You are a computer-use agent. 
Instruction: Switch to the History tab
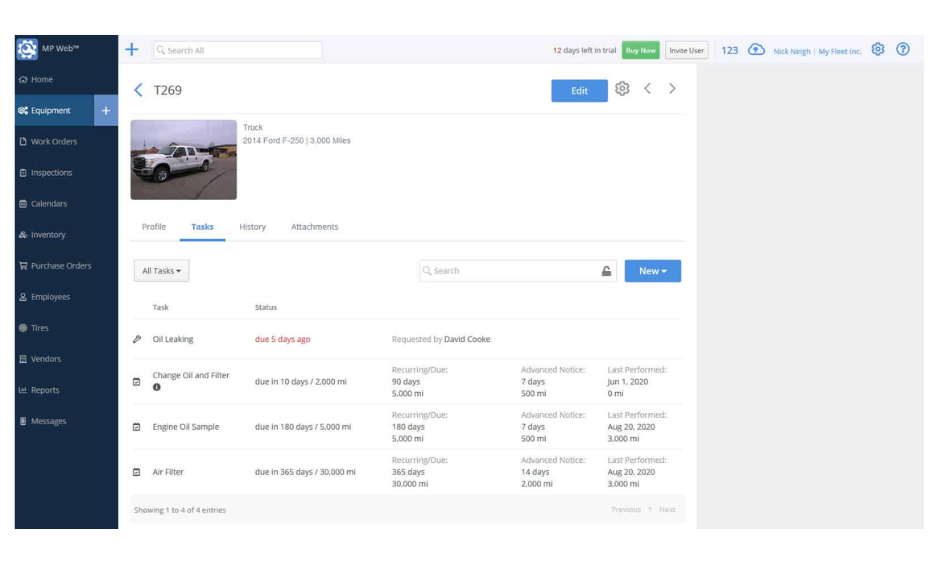(252, 227)
